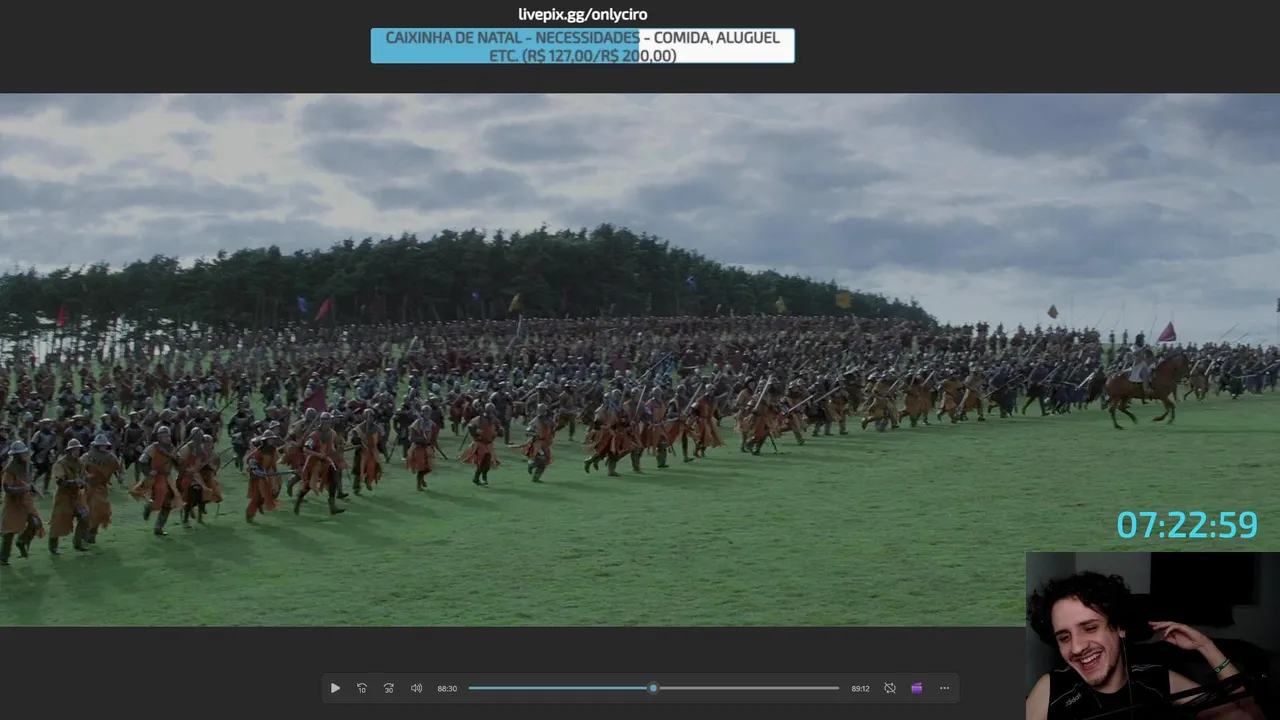Screen dimensions: 1280x720
Task: Click the livepix.gg/onlyciro link text
Action: [583, 14]
